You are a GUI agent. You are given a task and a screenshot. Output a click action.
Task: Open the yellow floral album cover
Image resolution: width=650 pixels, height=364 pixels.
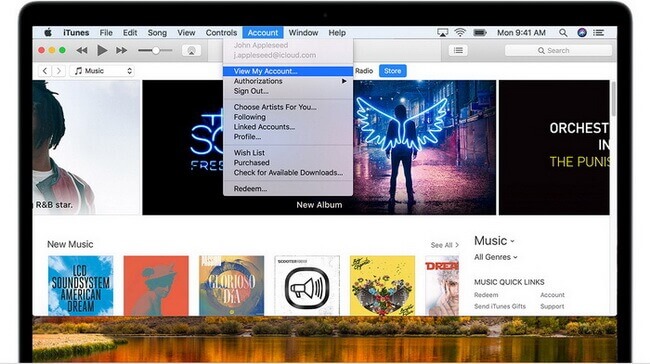(382, 286)
